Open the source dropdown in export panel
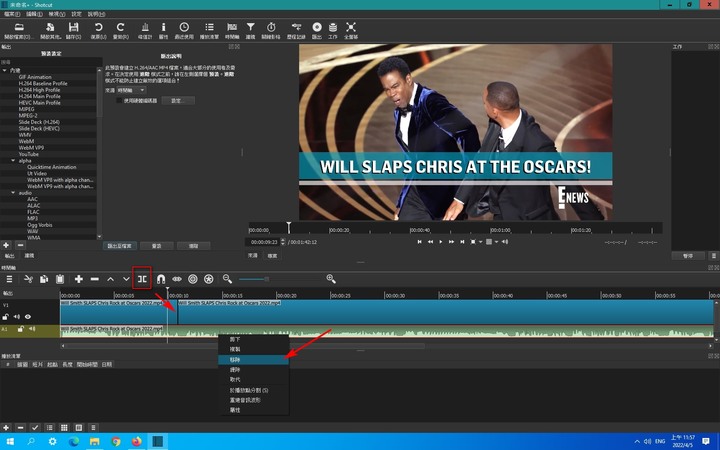Screen dimensions: 720x450 [132, 90]
